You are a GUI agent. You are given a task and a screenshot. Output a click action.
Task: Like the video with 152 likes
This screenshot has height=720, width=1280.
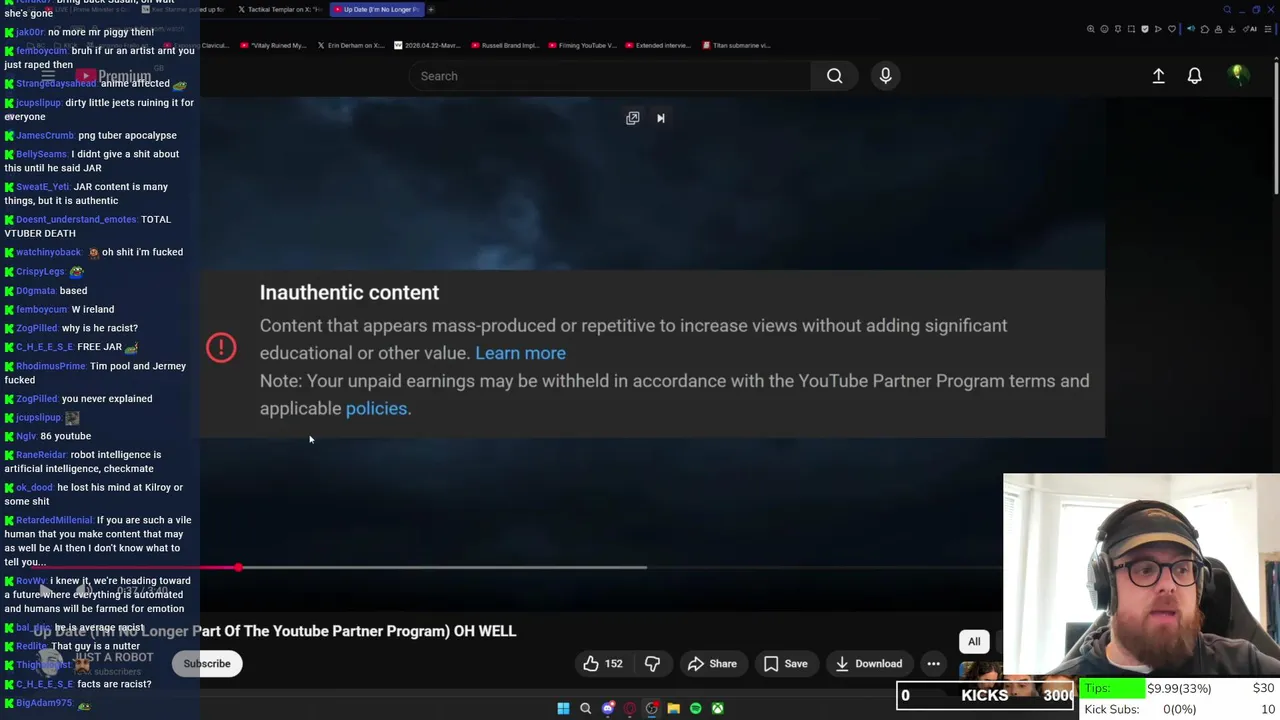[603, 663]
